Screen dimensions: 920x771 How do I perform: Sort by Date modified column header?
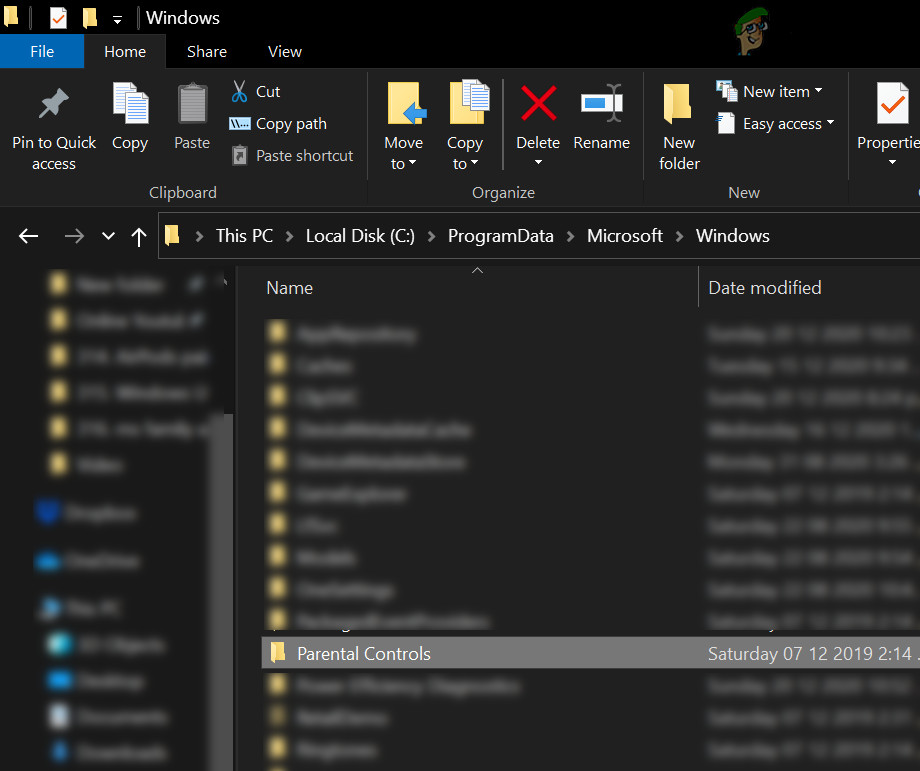pyautogui.click(x=765, y=288)
